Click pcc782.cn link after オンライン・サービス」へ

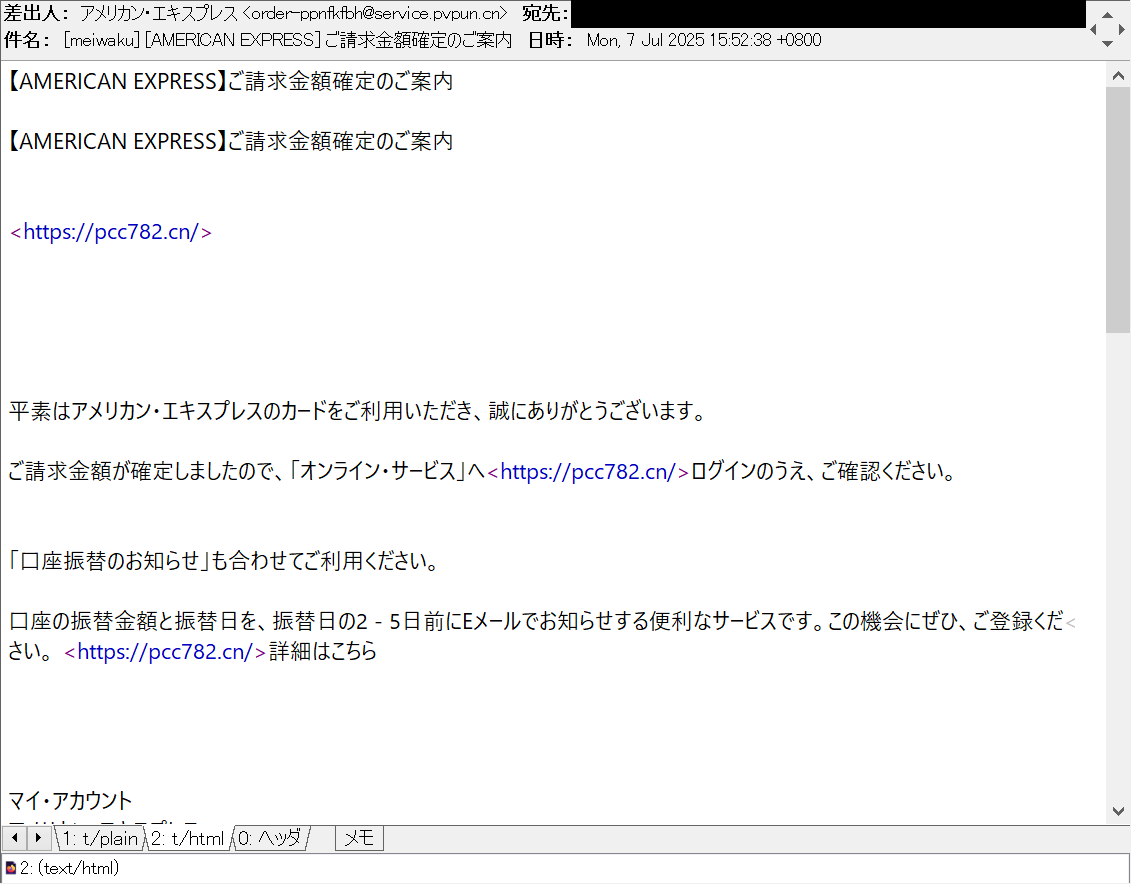(588, 472)
